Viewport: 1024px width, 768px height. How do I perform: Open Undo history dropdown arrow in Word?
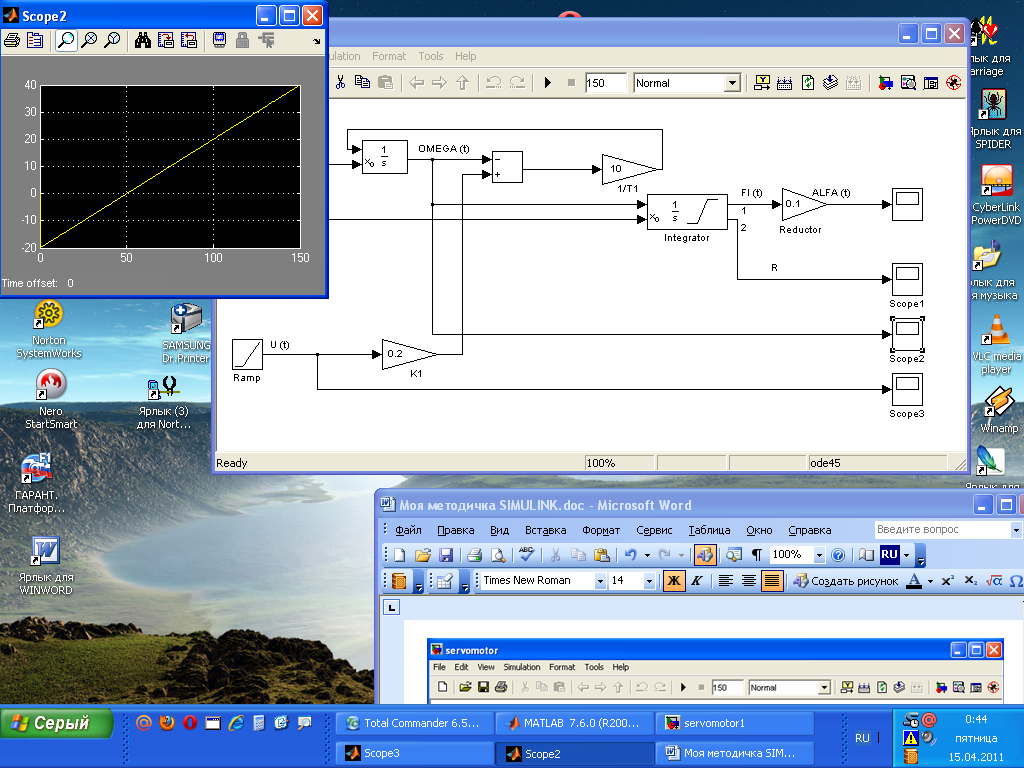coord(647,555)
